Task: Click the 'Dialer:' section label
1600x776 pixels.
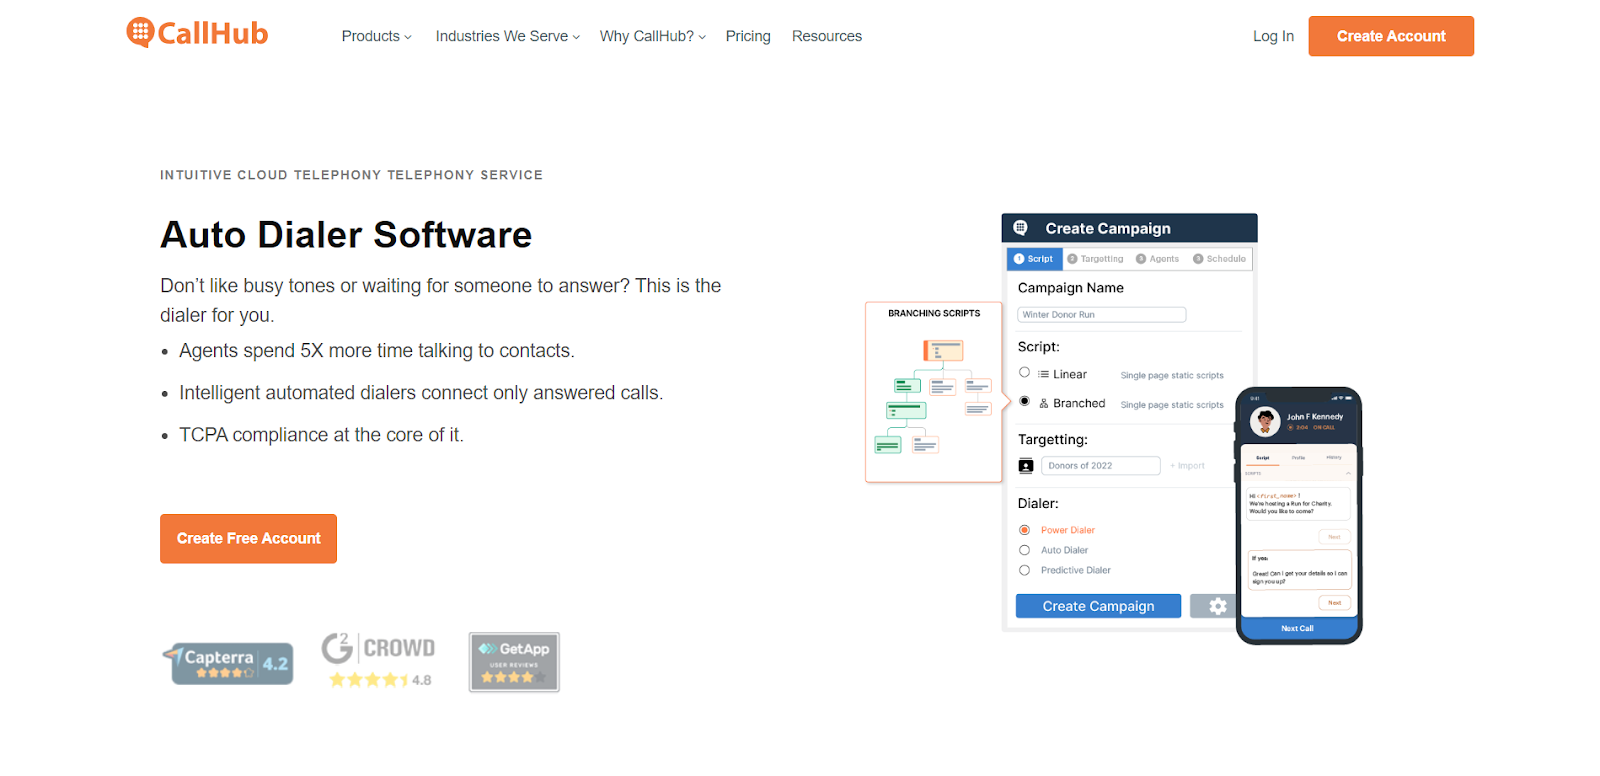Action: pyautogui.click(x=1038, y=503)
